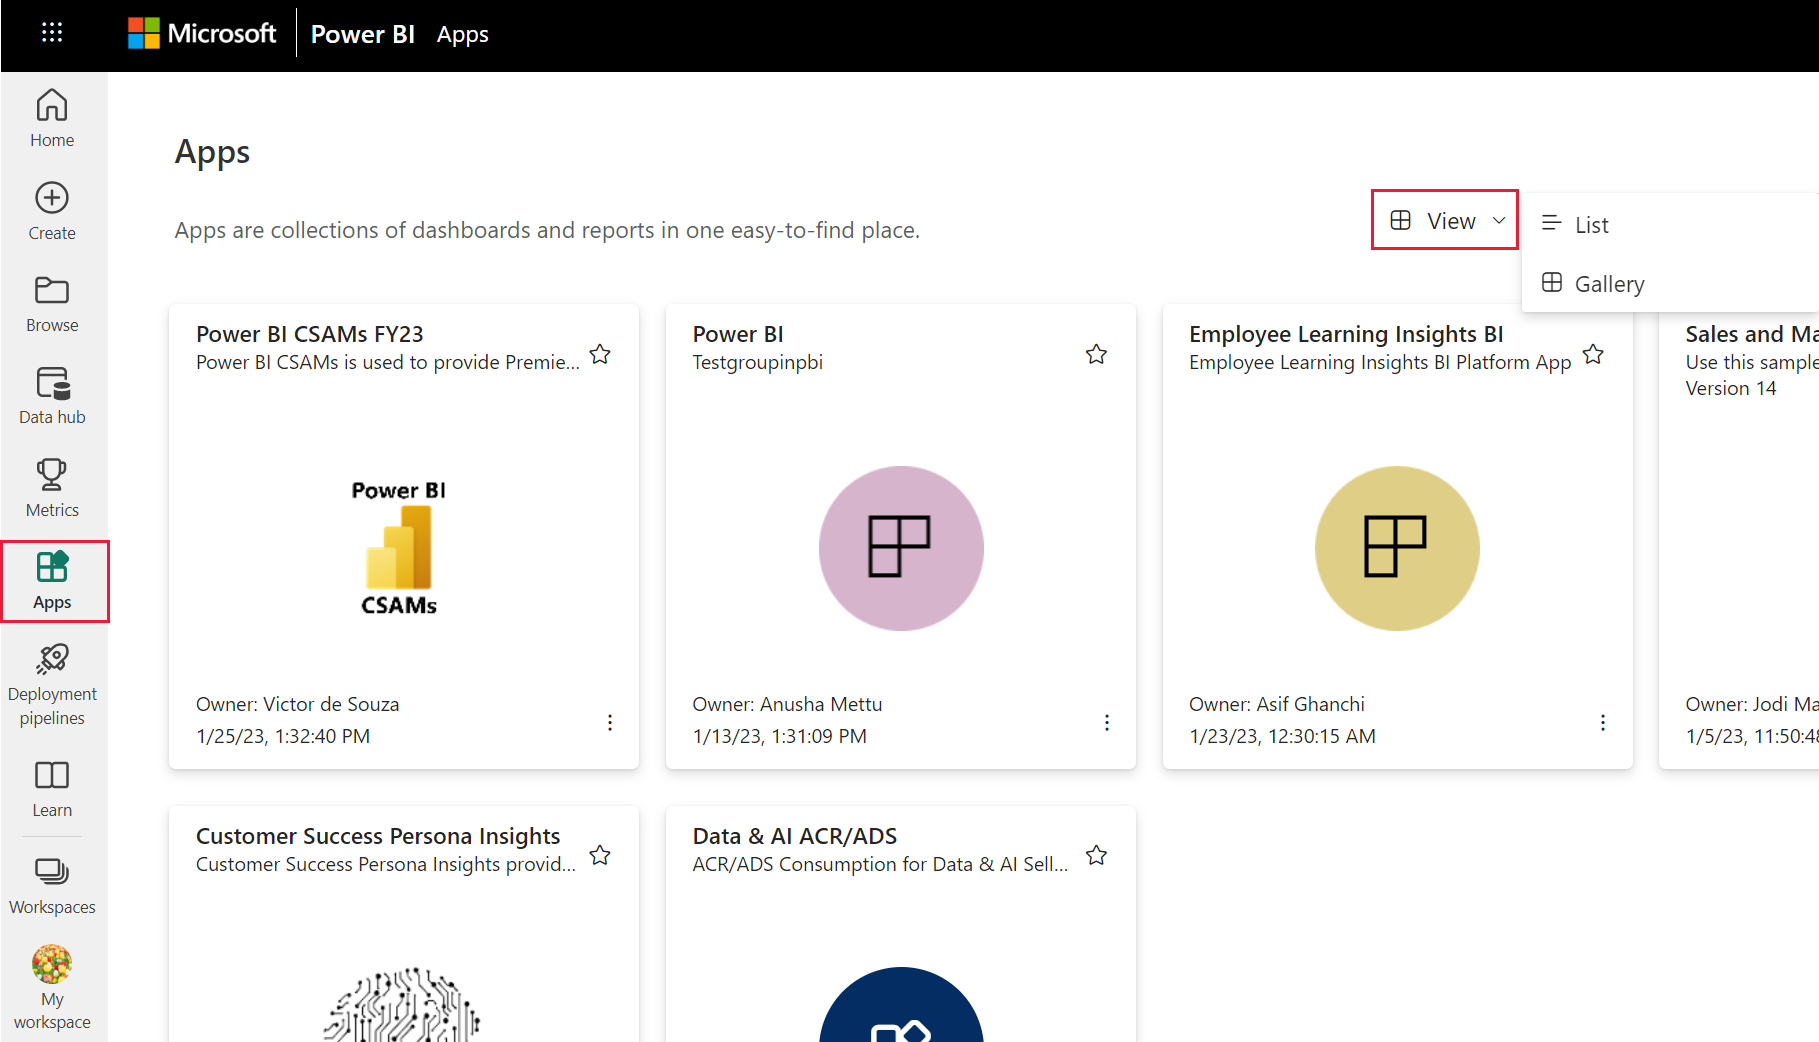Expand the View dropdown
The height and width of the screenshot is (1042, 1819).
(1445, 220)
